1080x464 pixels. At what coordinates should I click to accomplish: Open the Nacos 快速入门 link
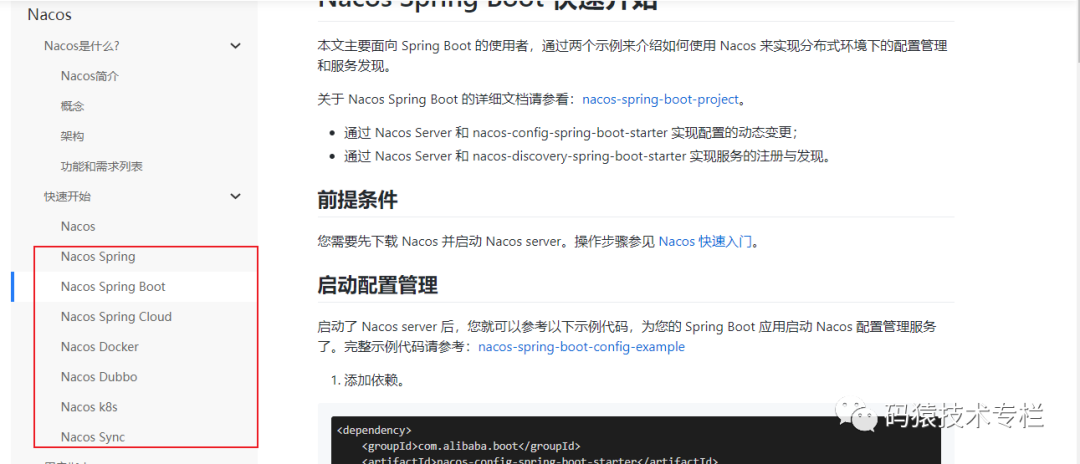705,242
